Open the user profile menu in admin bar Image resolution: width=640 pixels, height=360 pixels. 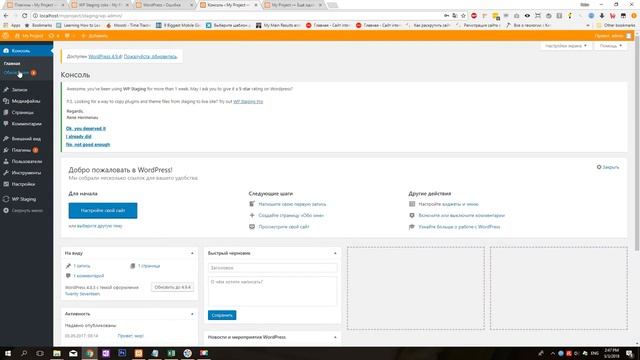pos(613,36)
